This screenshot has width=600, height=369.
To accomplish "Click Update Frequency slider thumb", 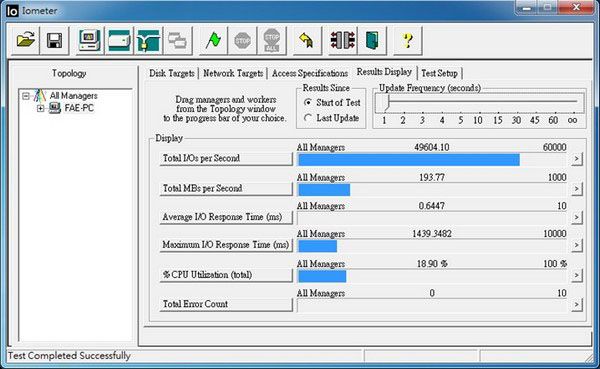I will 387,103.
